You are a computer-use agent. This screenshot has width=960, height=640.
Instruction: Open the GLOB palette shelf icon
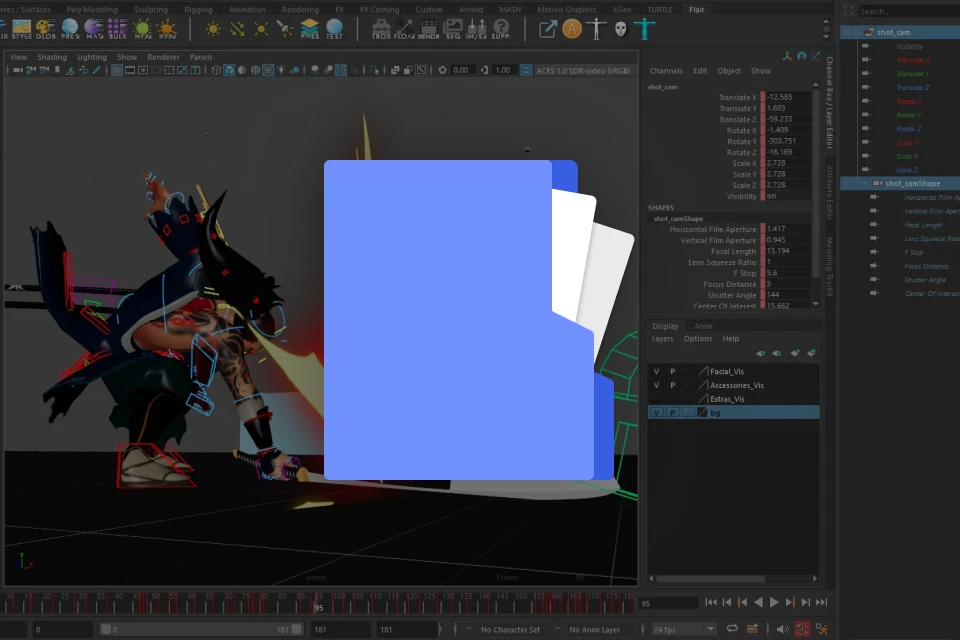pyautogui.click(x=45, y=29)
